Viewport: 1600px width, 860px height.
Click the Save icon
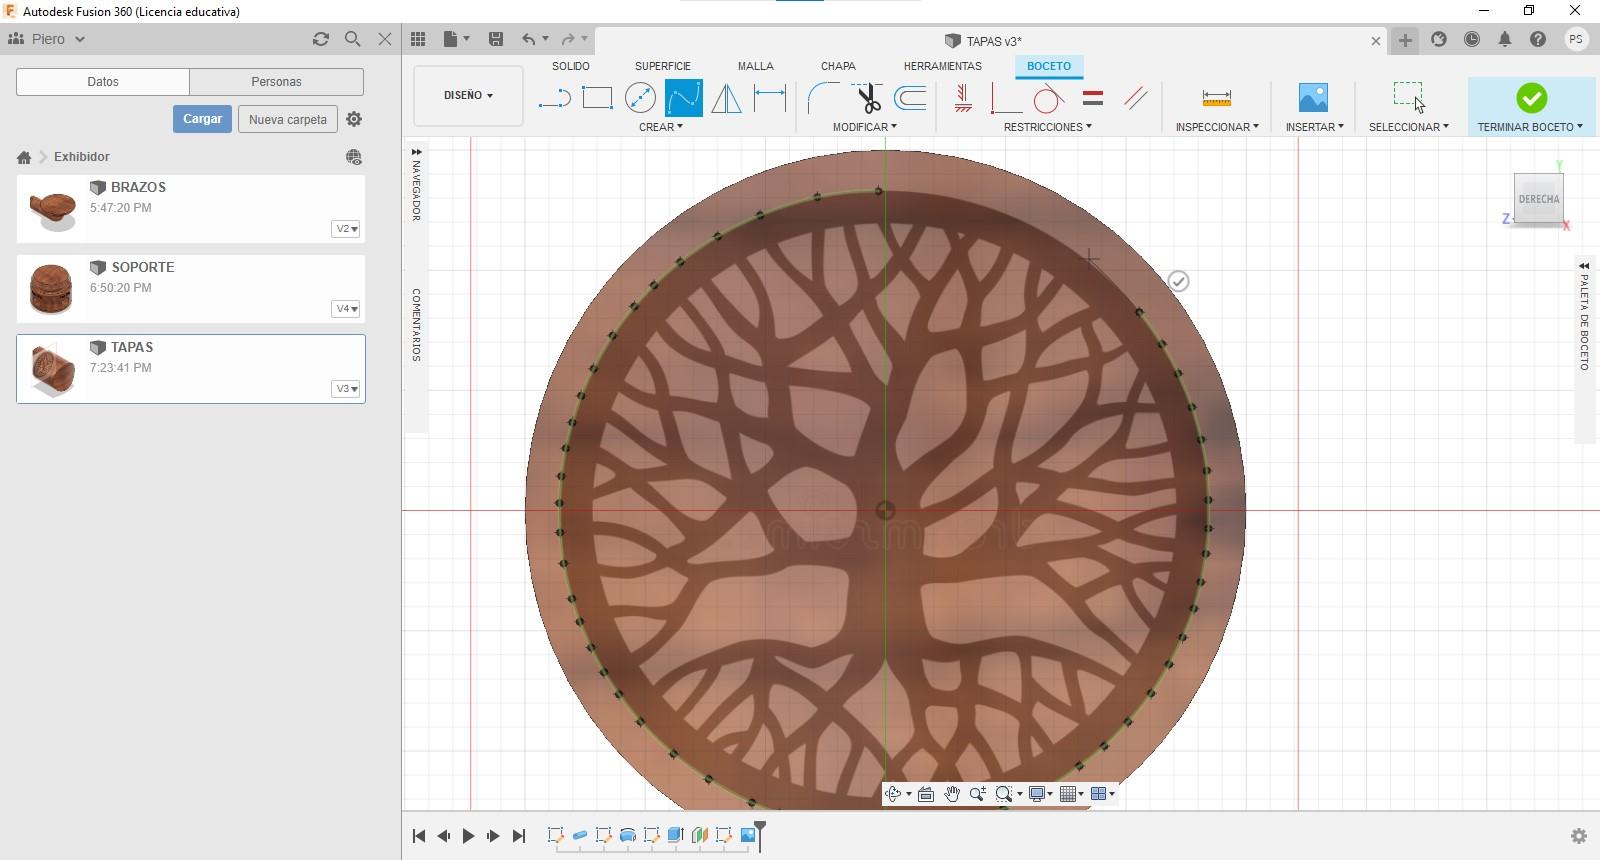point(495,39)
